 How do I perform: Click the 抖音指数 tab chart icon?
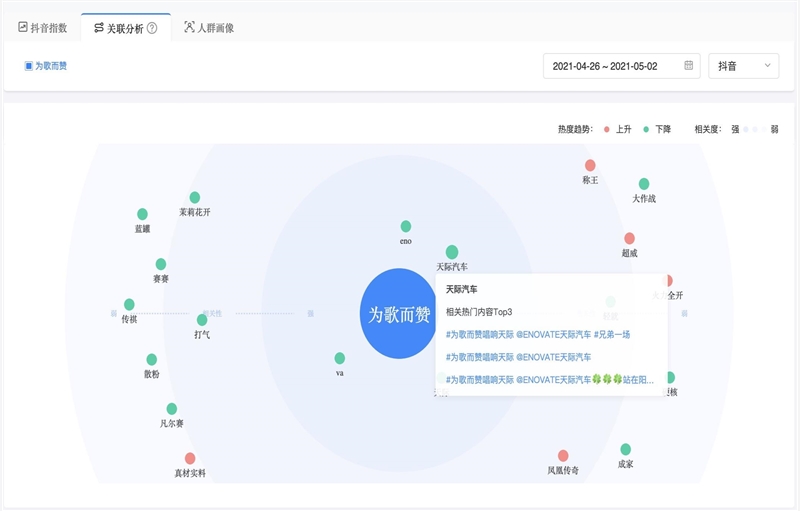tap(22, 27)
